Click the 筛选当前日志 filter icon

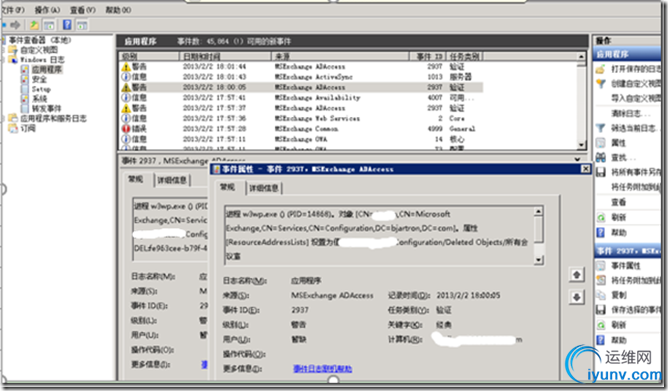point(600,128)
